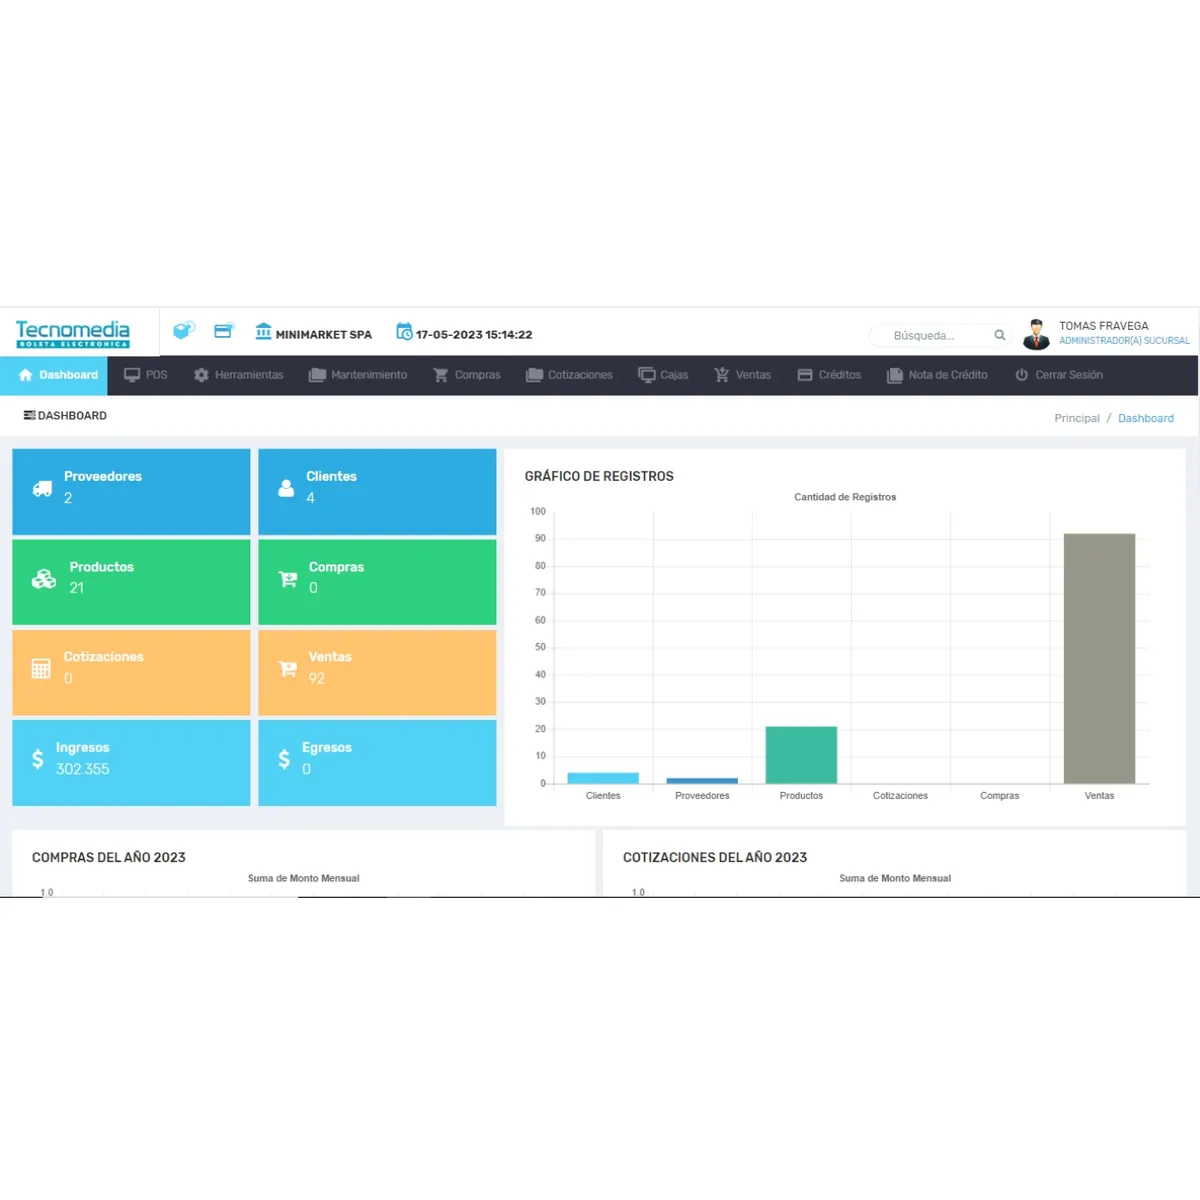Click the Principal breadcrumb link
Screen dimensions: 1200x1200
[1077, 418]
